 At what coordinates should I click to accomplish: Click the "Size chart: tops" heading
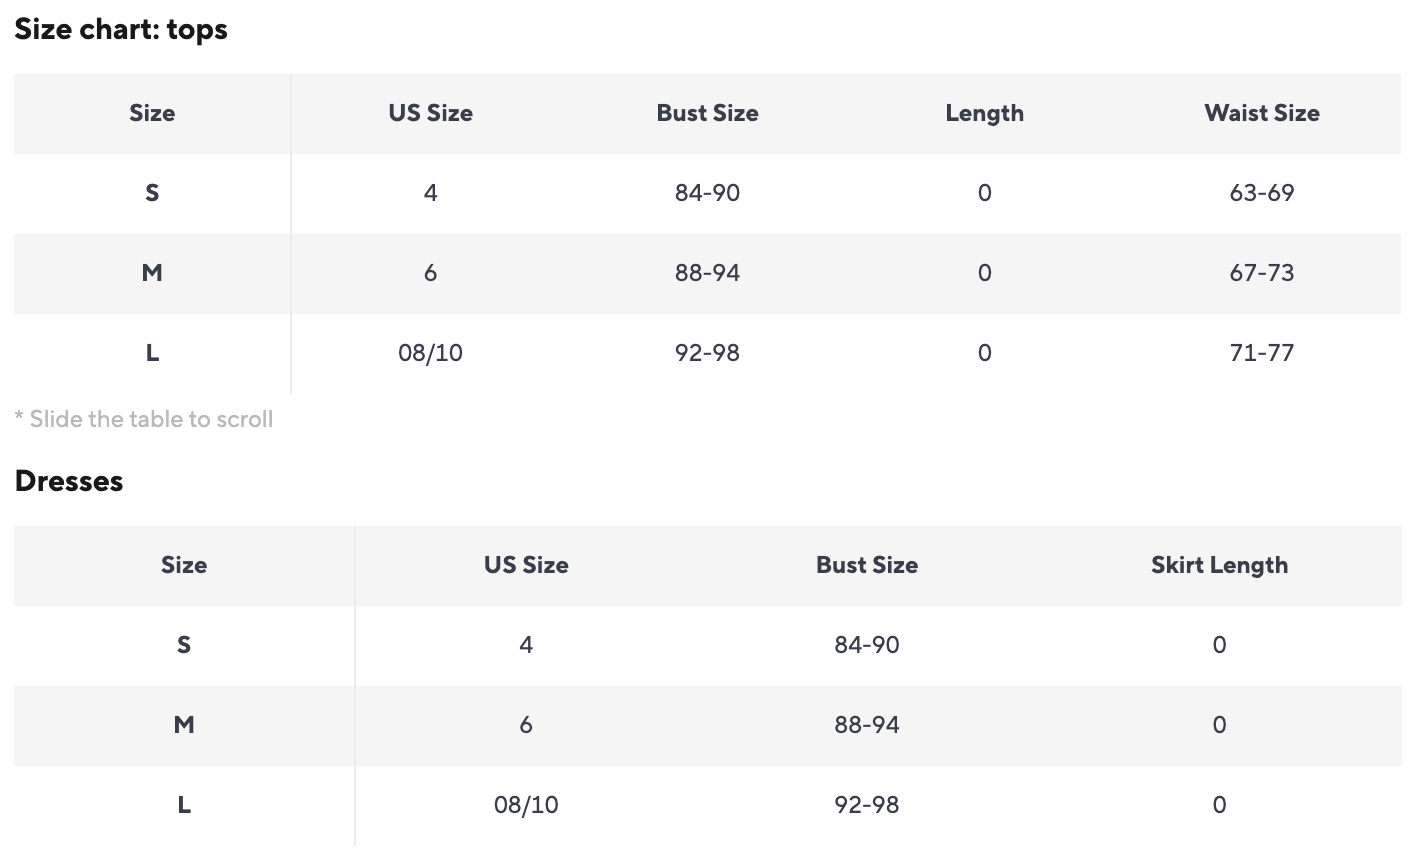(x=121, y=30)
